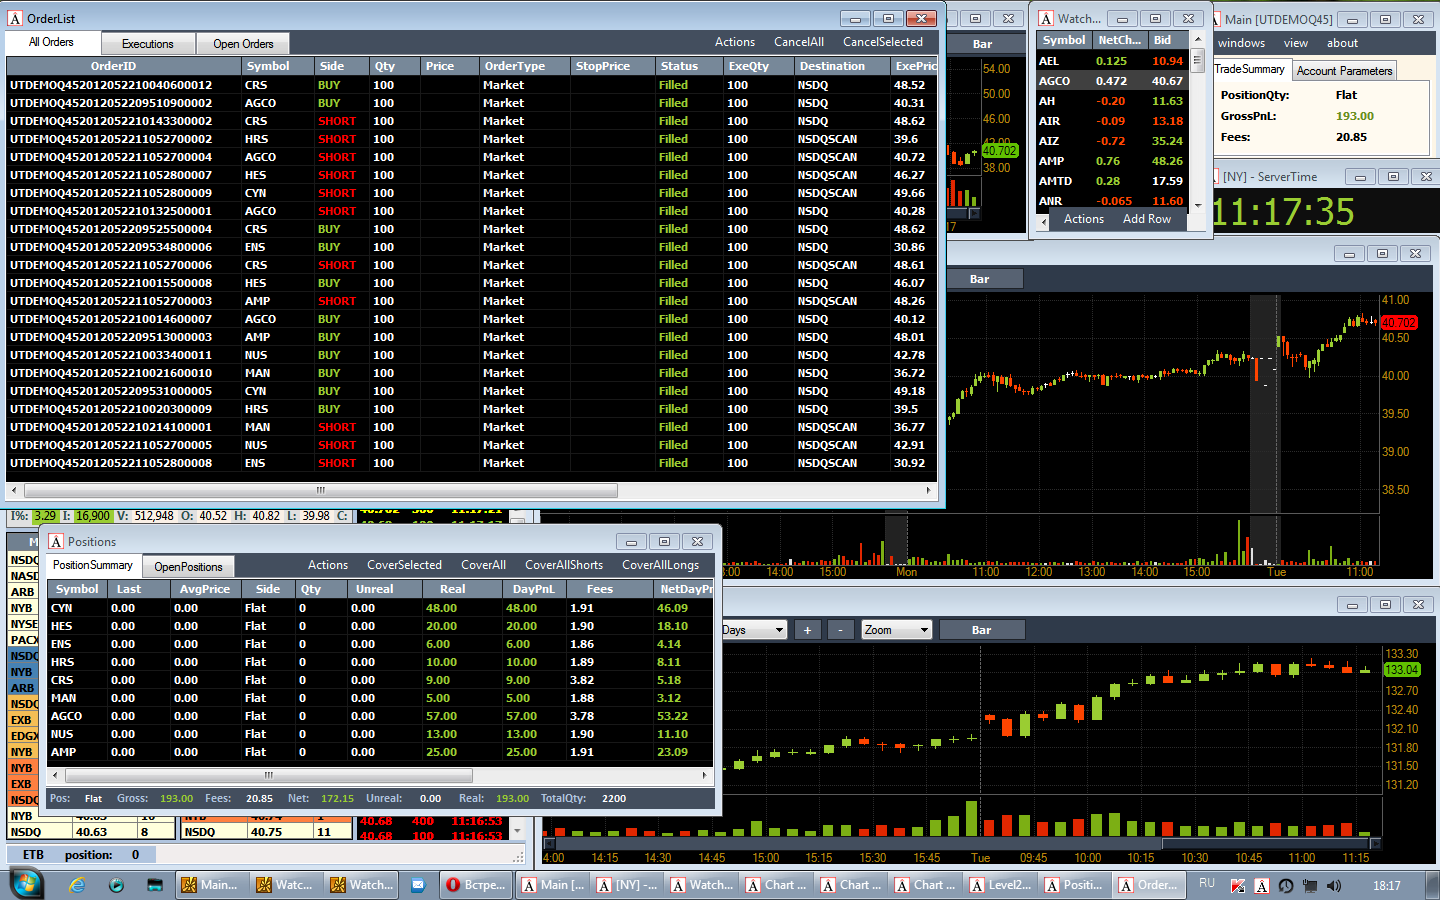The image size is (1440, 900).
Task: Open the Opera browser taskbar item
Action: (476, 885)
